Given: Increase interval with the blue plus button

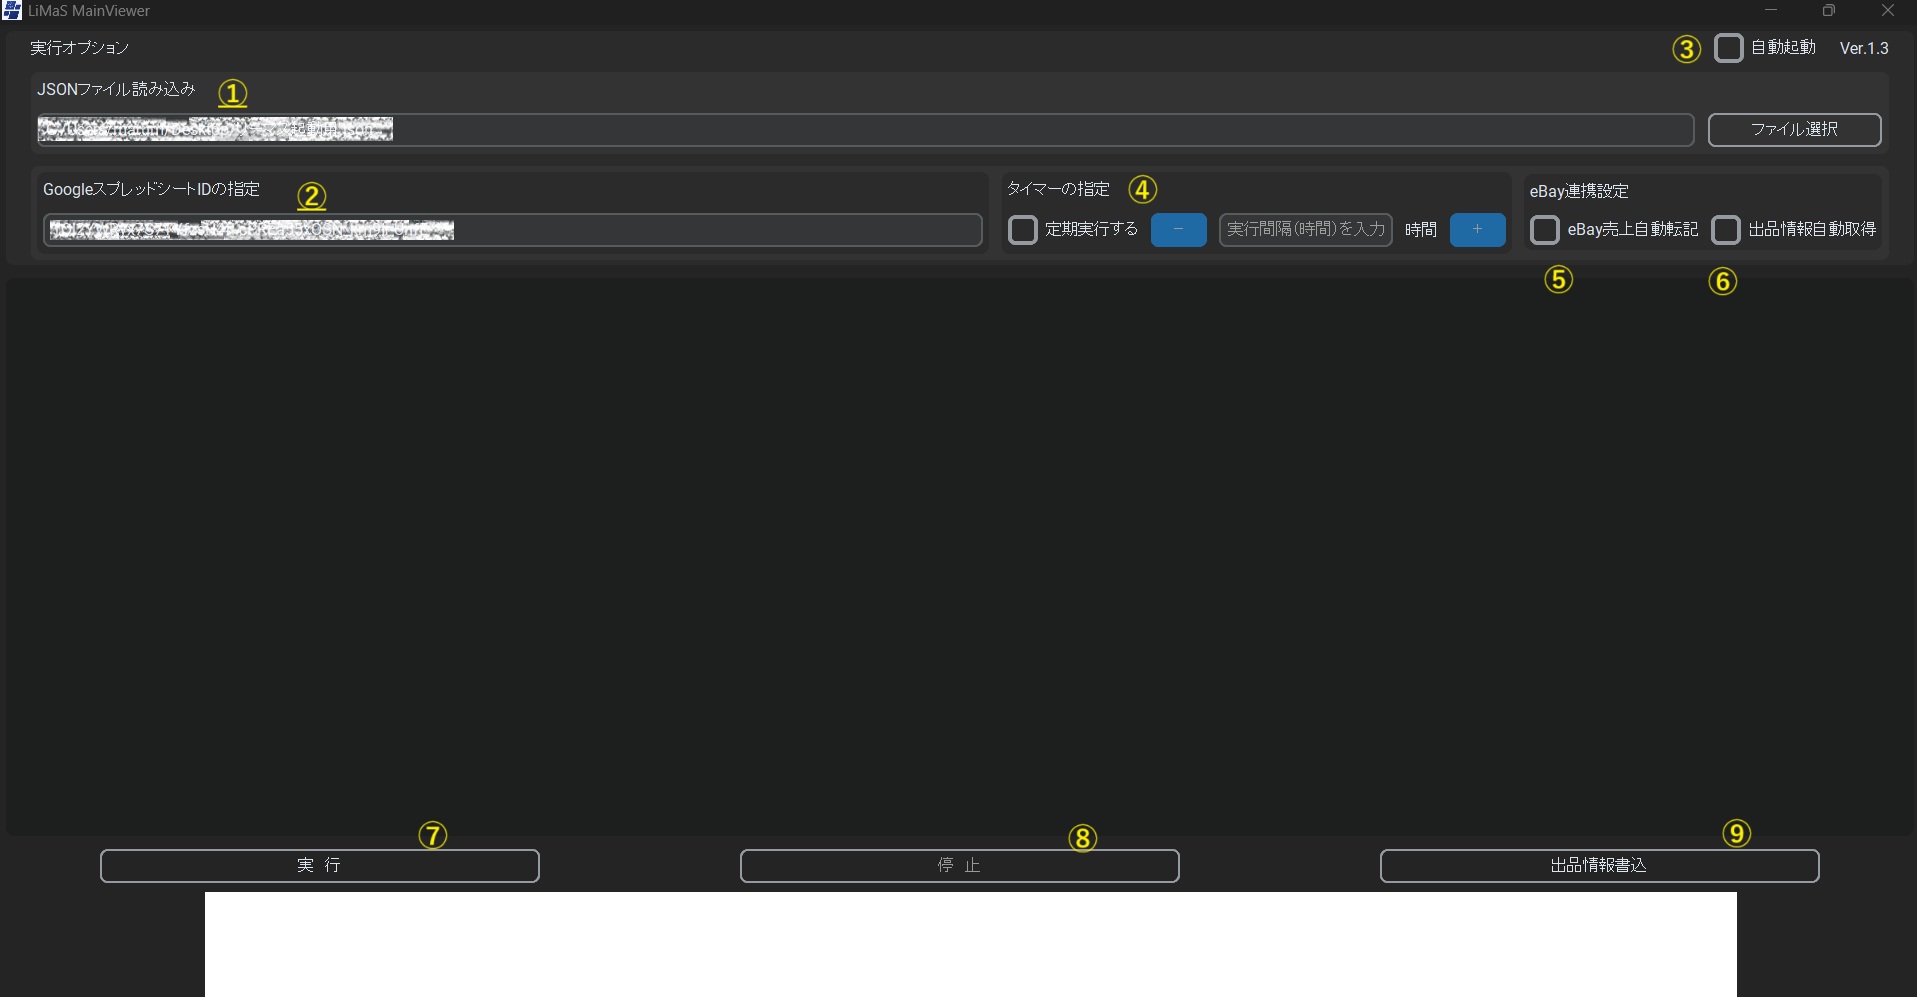Looking at the screenshot, I should coord(1477,230).
